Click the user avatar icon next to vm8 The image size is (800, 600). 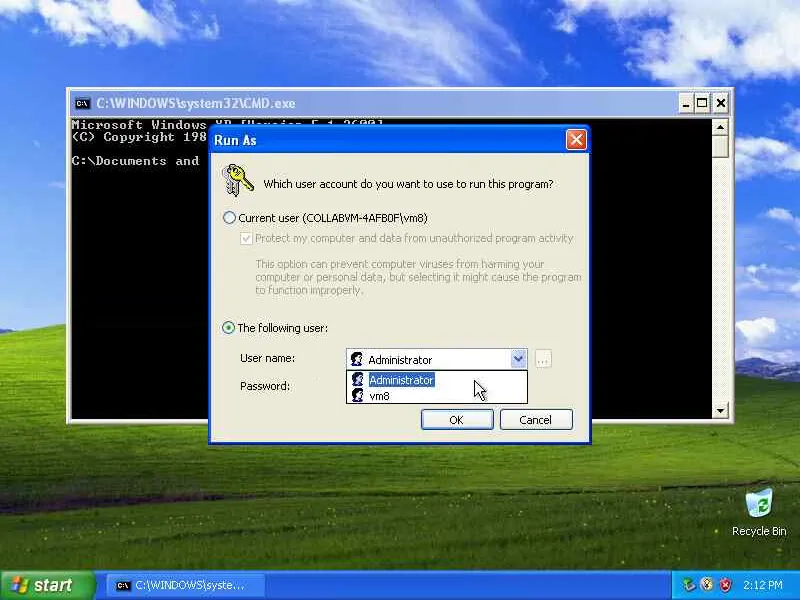[x=358, y=395]
